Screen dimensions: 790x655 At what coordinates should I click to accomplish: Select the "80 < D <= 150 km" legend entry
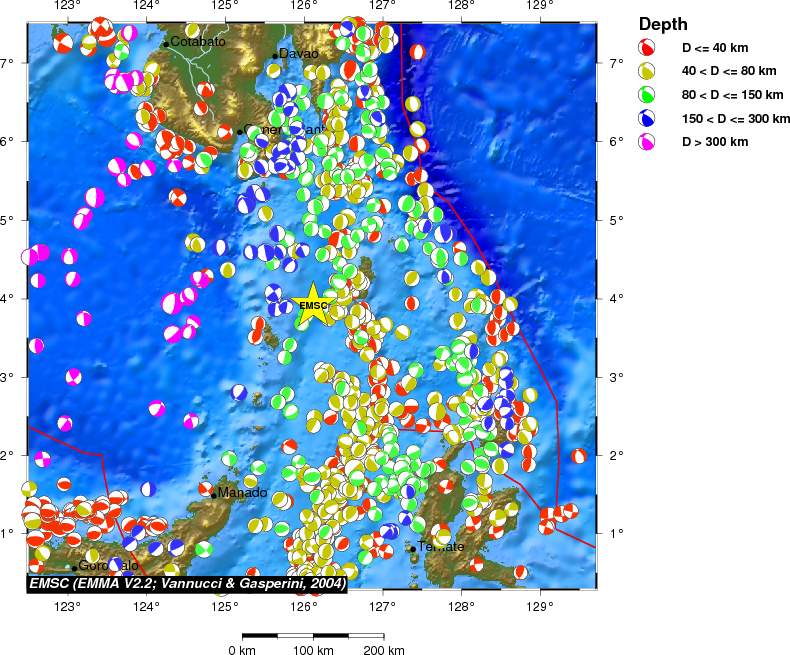(732, 95)
